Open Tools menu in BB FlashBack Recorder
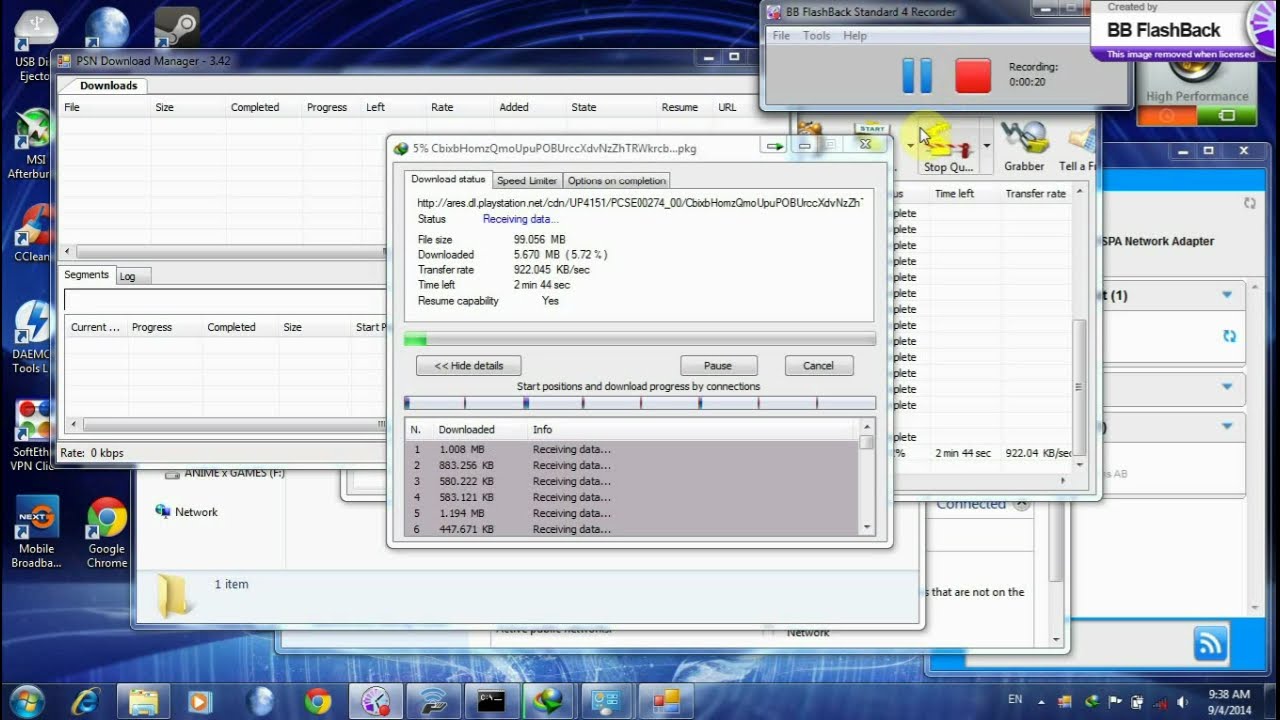 tap(816, 35)
